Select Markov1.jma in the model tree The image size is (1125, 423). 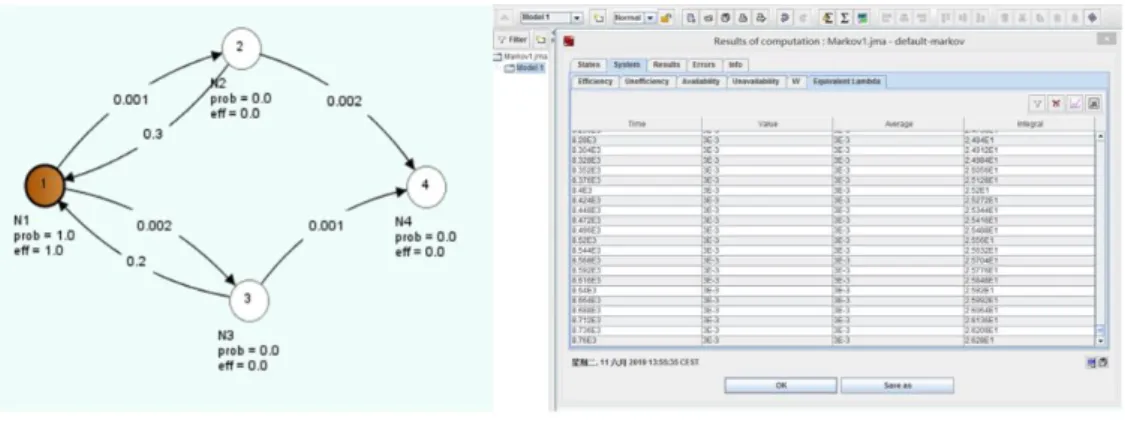tap(526, 56)
